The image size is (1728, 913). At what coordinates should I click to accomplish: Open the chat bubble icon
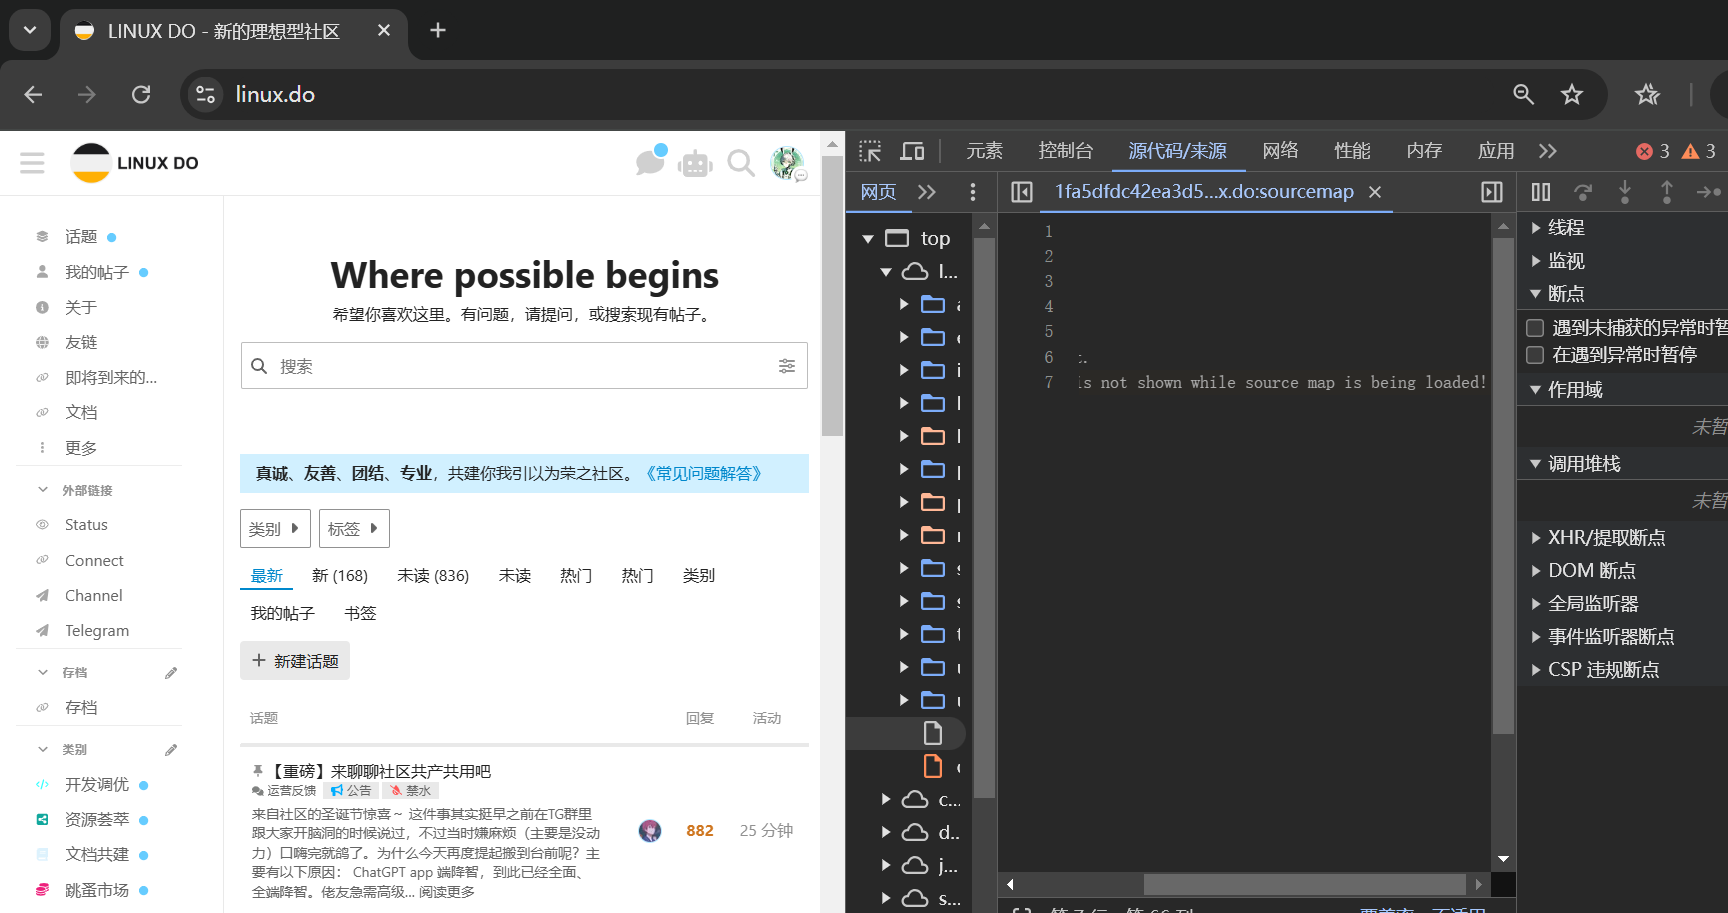tap(651, 162)
